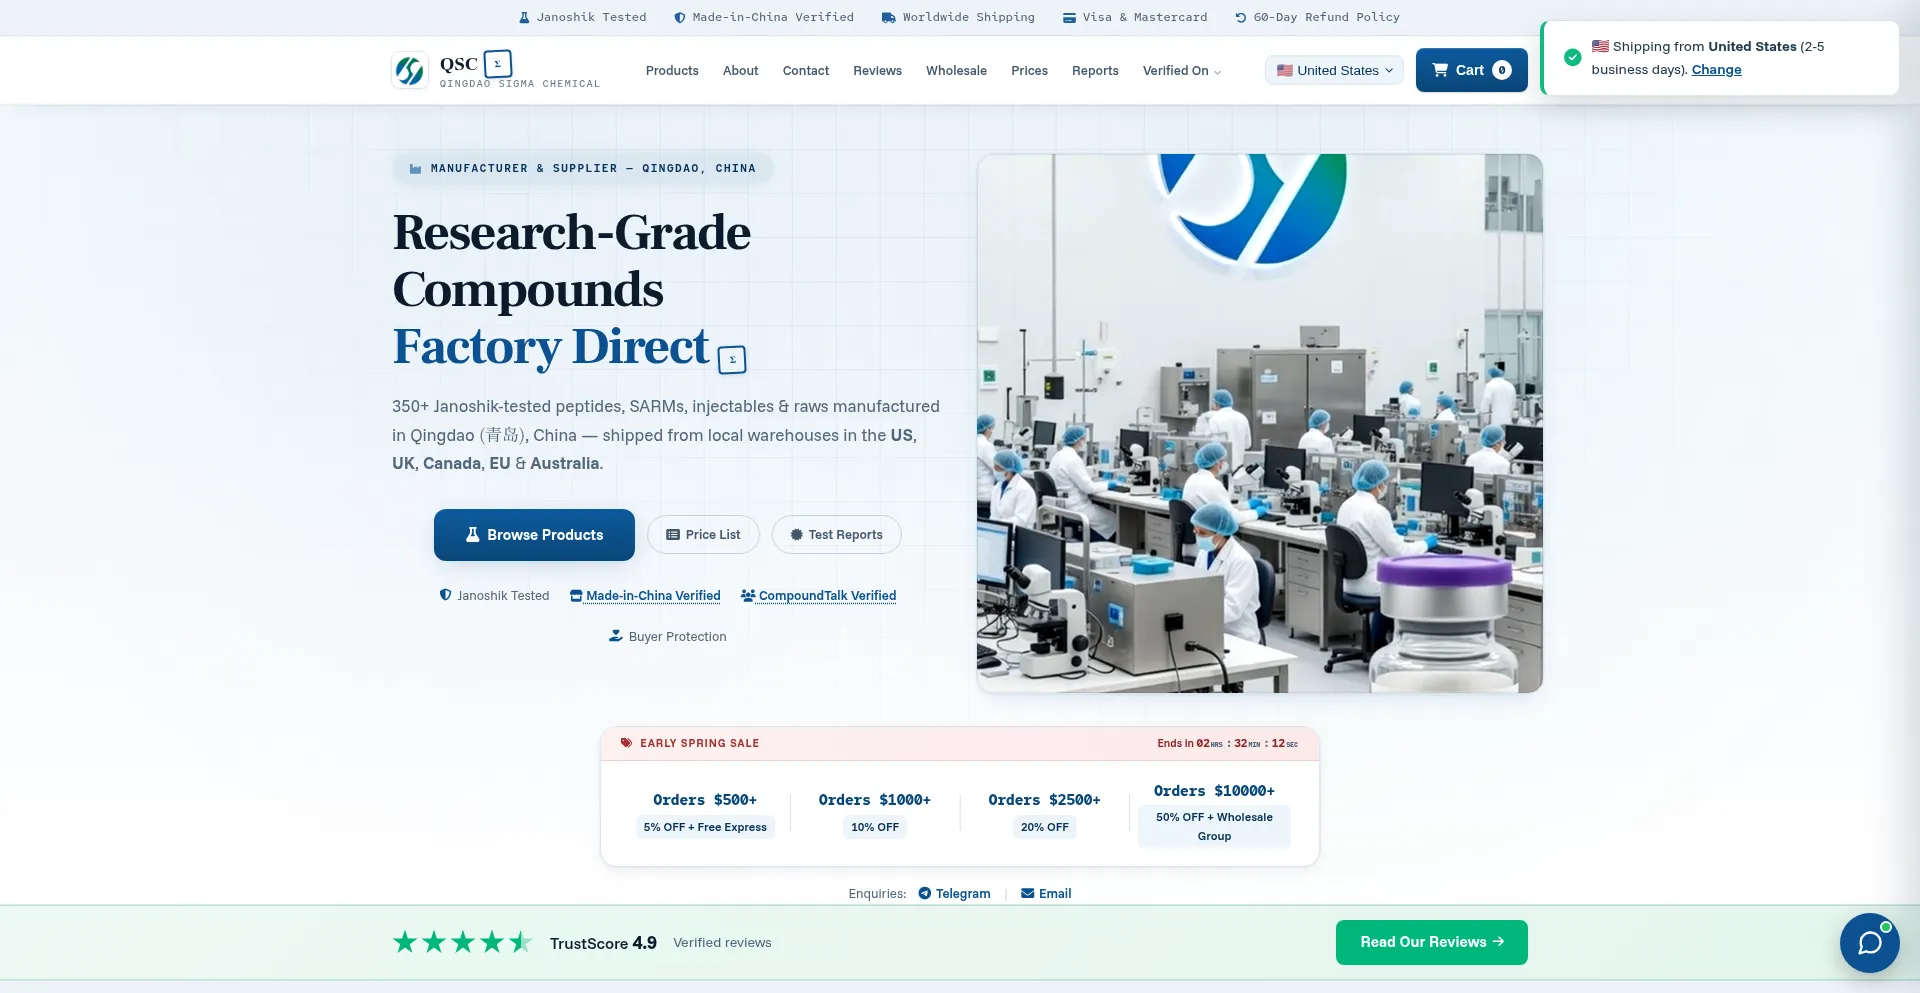
Task: Open the Cart
Action: point(1472,70)
